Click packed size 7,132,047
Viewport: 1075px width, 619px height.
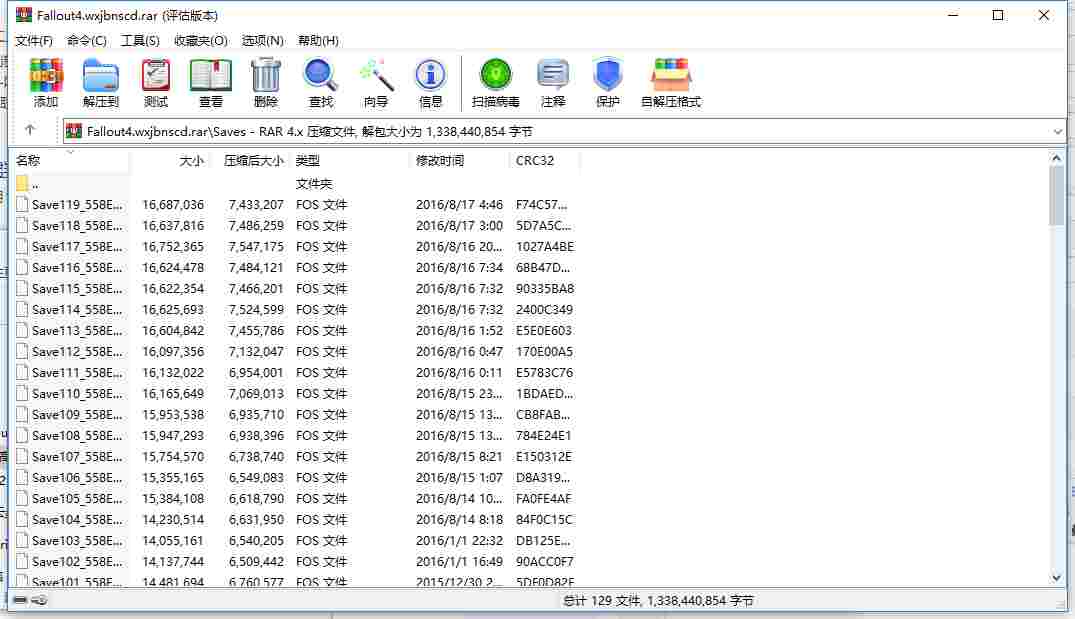click(x=256, y=352)
